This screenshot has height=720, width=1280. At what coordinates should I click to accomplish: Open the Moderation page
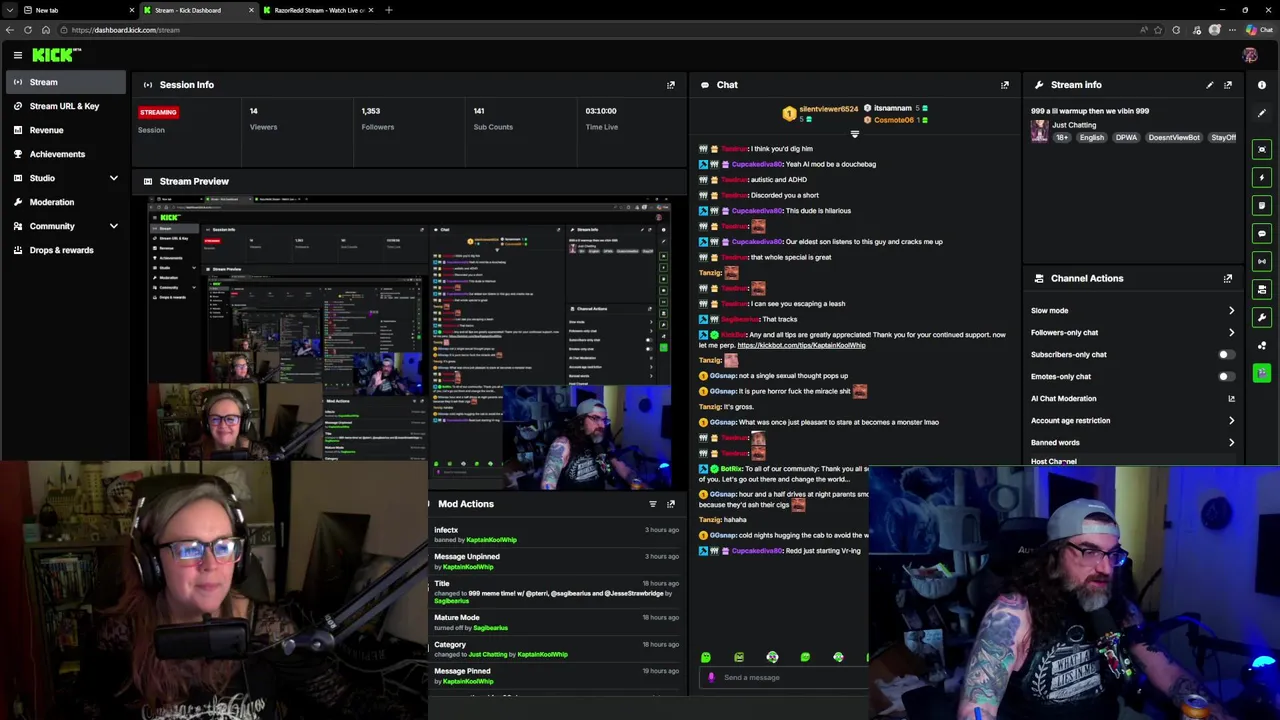pos(64,202)
